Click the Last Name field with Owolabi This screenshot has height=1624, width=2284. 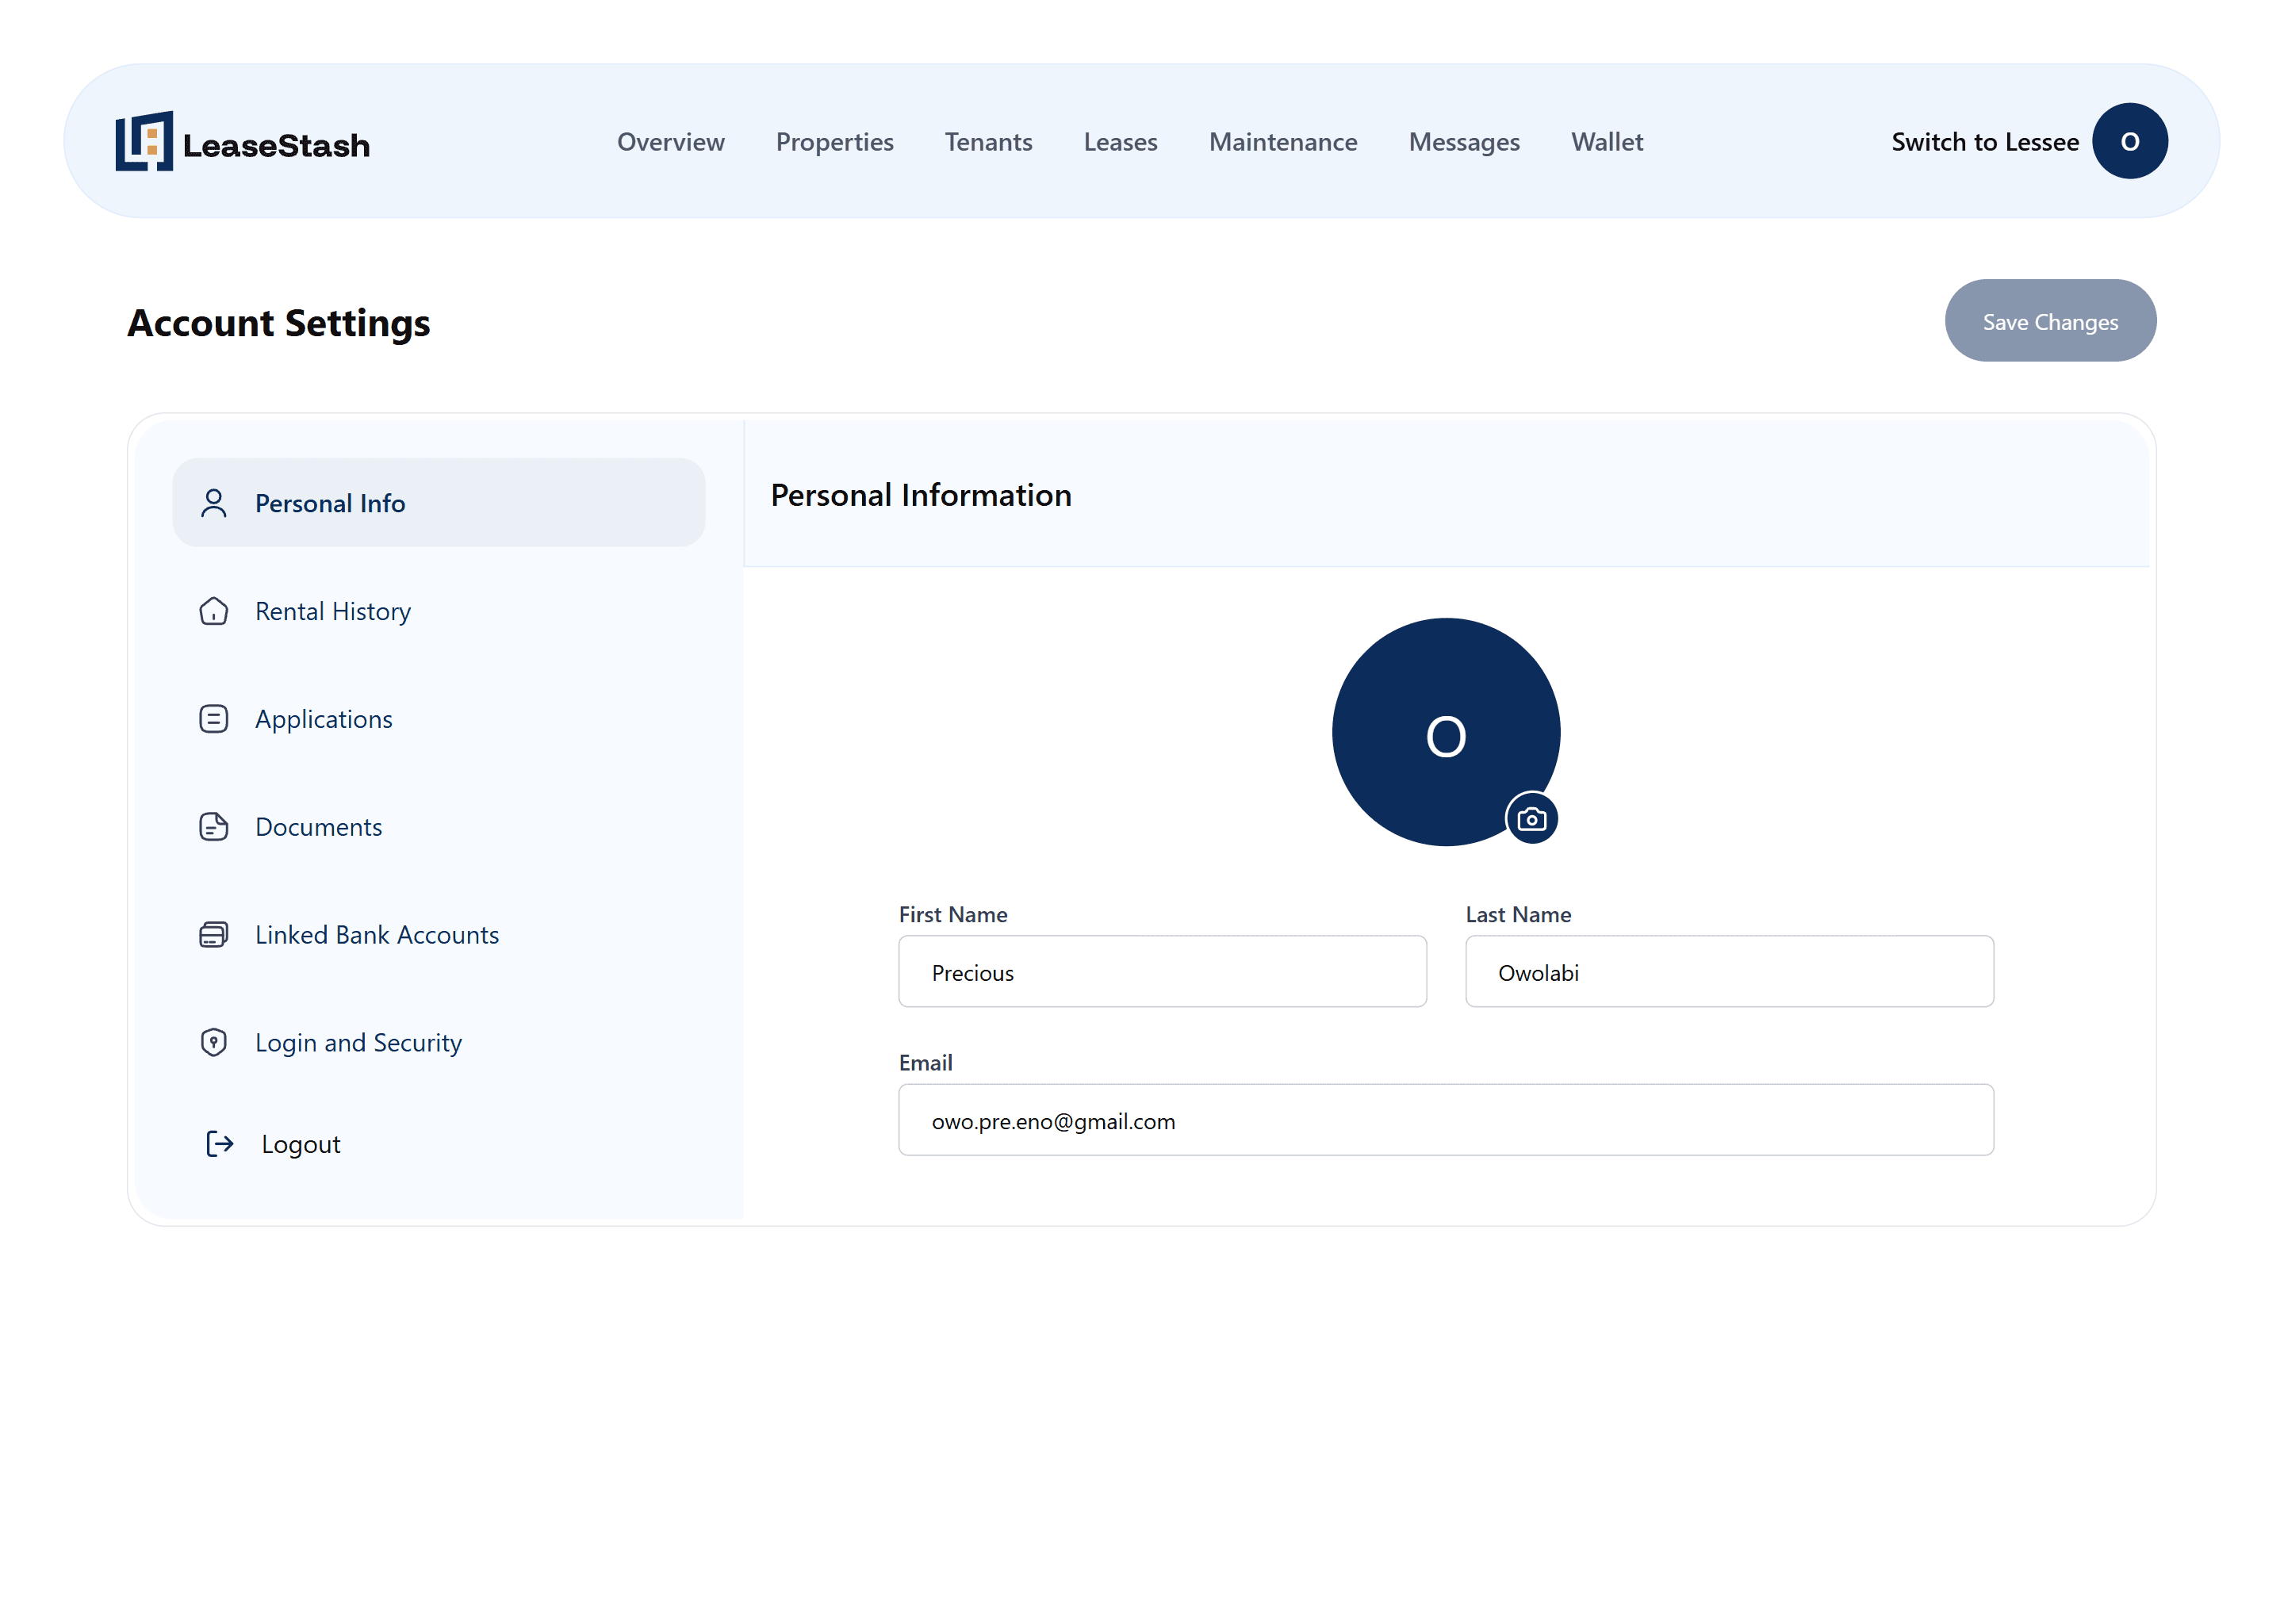pyautogui.click(x=1729, y=972)
